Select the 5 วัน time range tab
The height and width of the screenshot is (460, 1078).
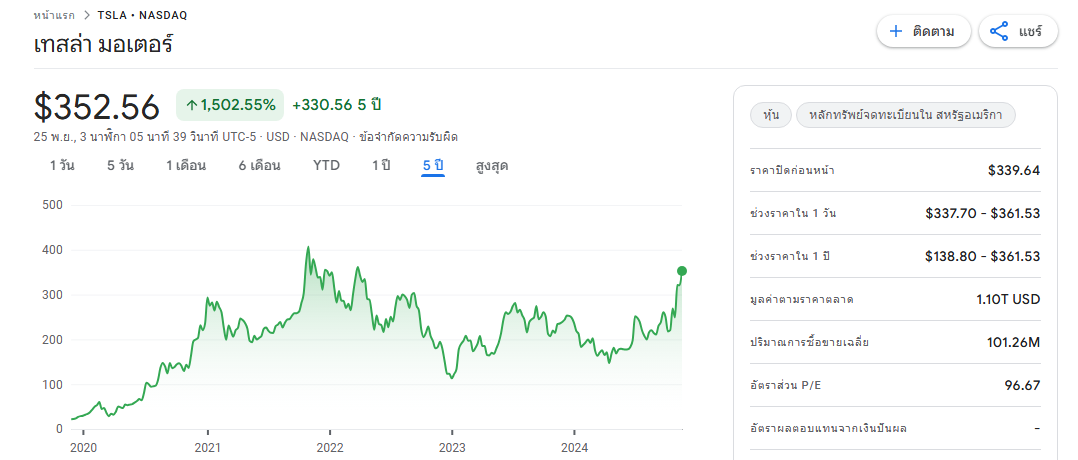120,166
